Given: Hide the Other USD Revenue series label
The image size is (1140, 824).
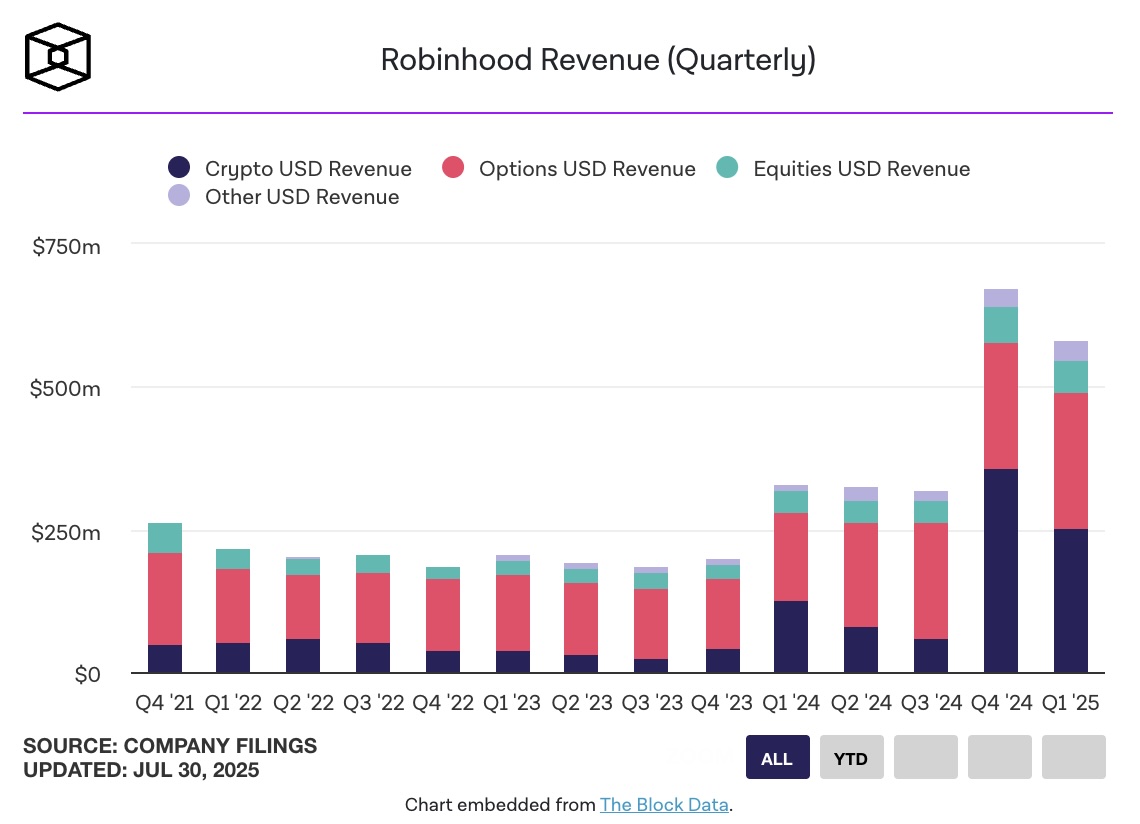Looking at the screenshot, I should 302,197.
